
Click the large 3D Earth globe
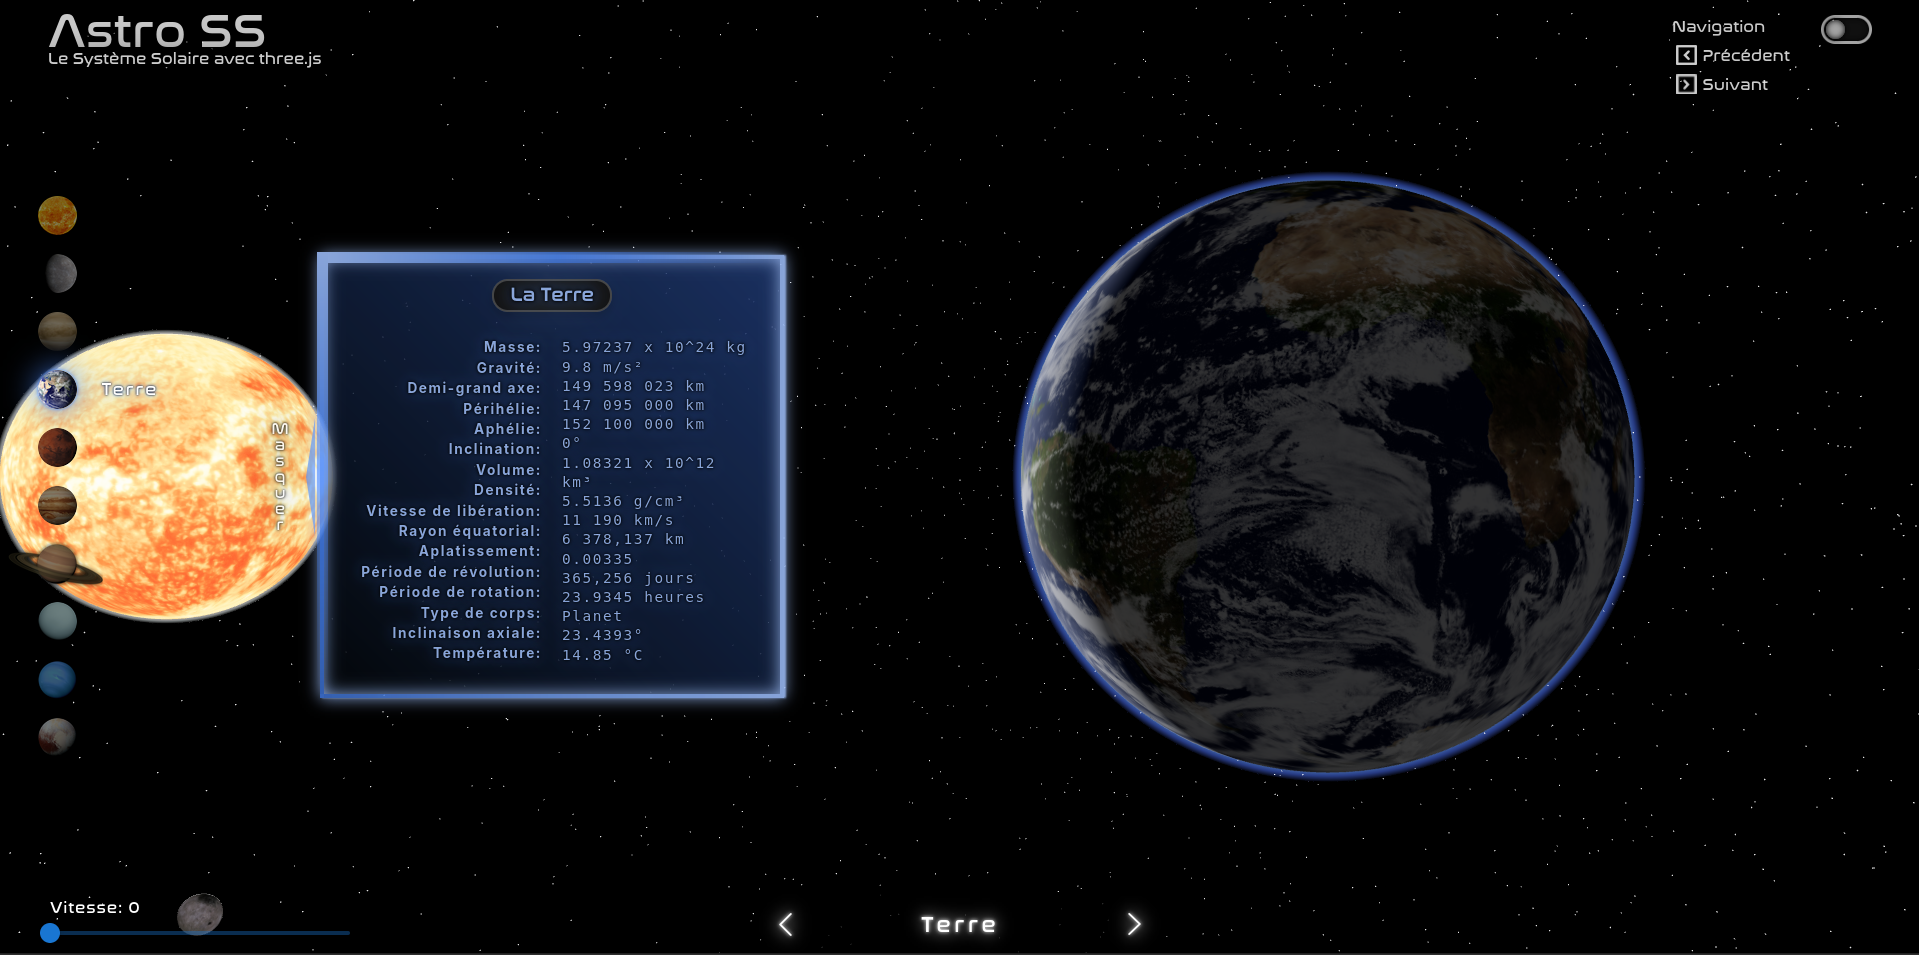coord(1327,475)
